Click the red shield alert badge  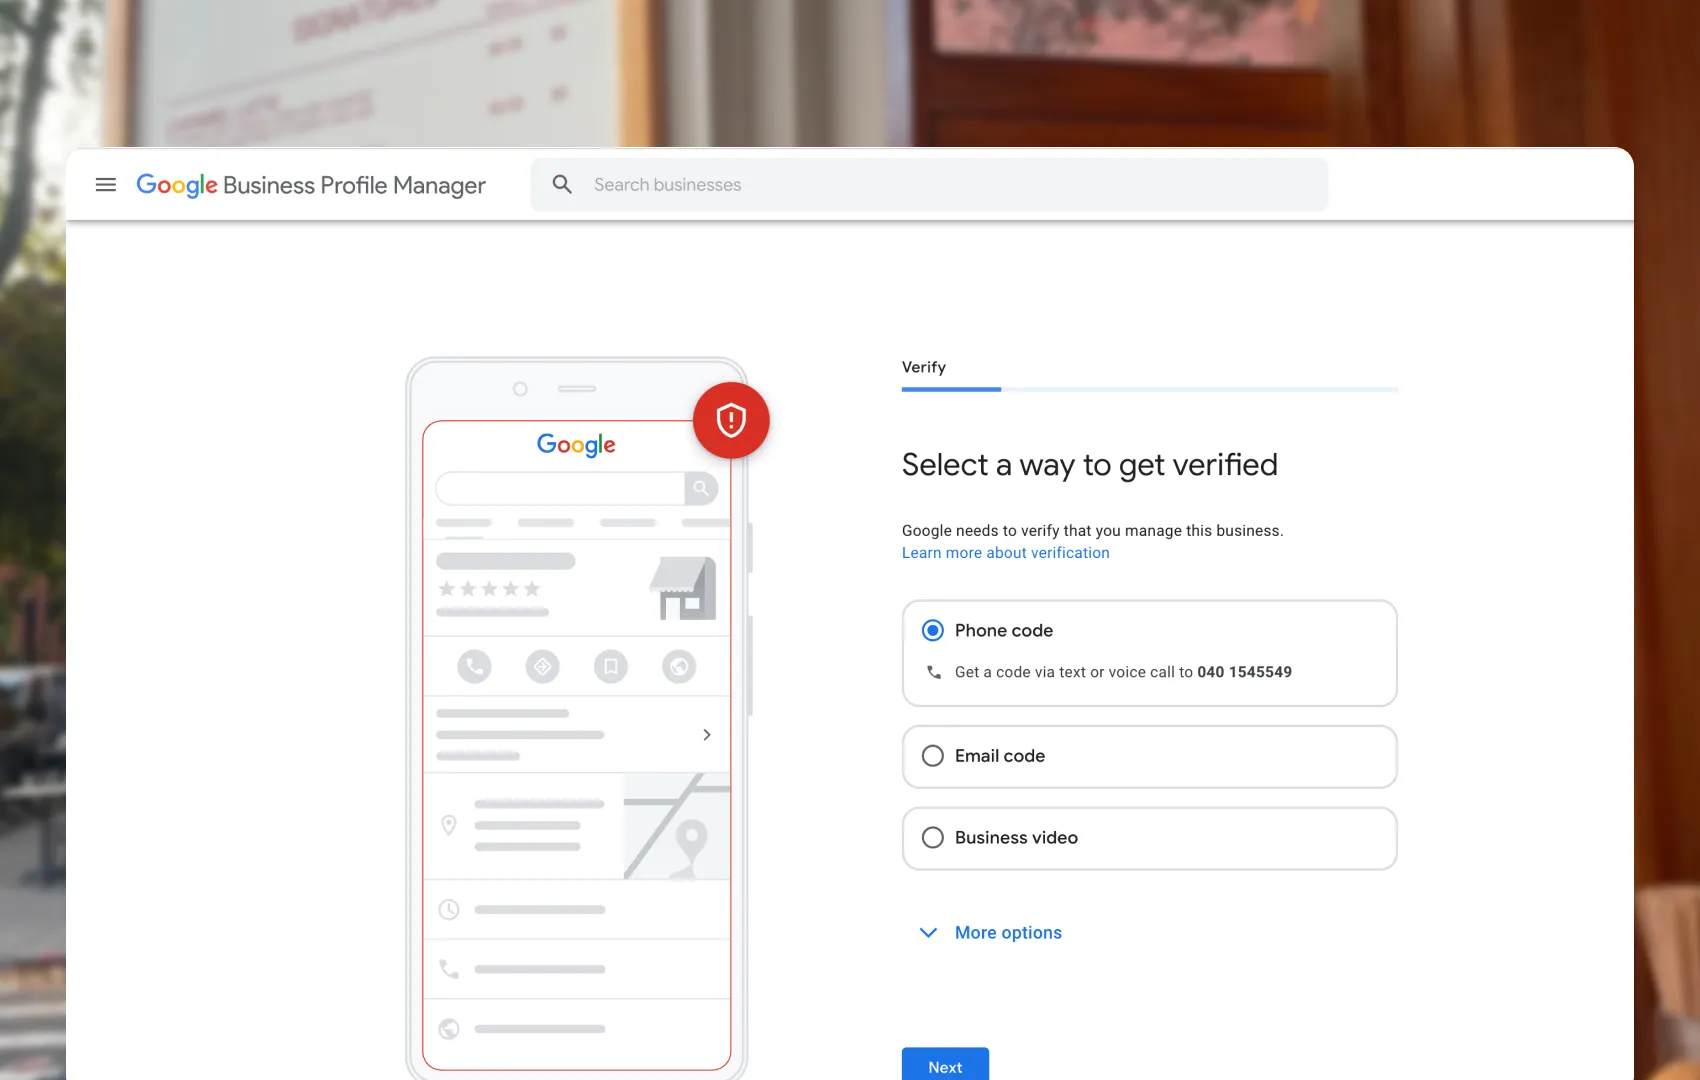click(x=731, y=420)
